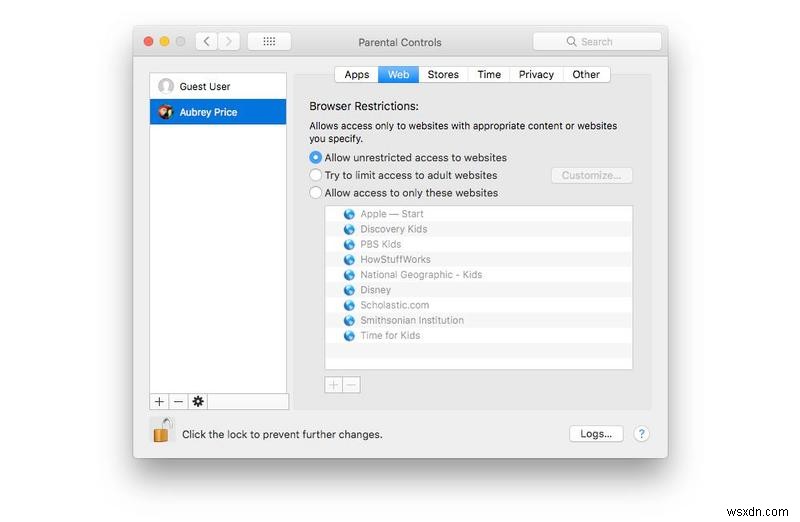Add a user with the sidebar plus button
The image size is (800, 522).
click(x=159, y=402)
